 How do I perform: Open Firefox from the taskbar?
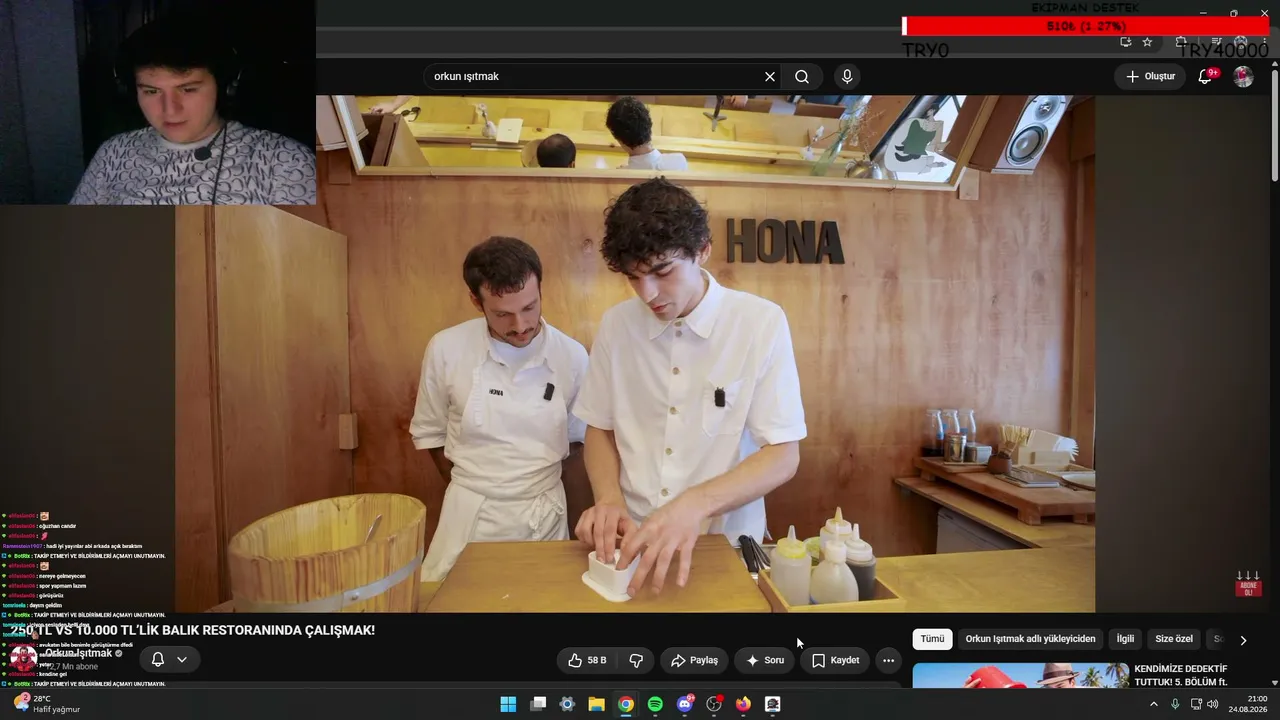pyautogui.click(x=743, y=704)
